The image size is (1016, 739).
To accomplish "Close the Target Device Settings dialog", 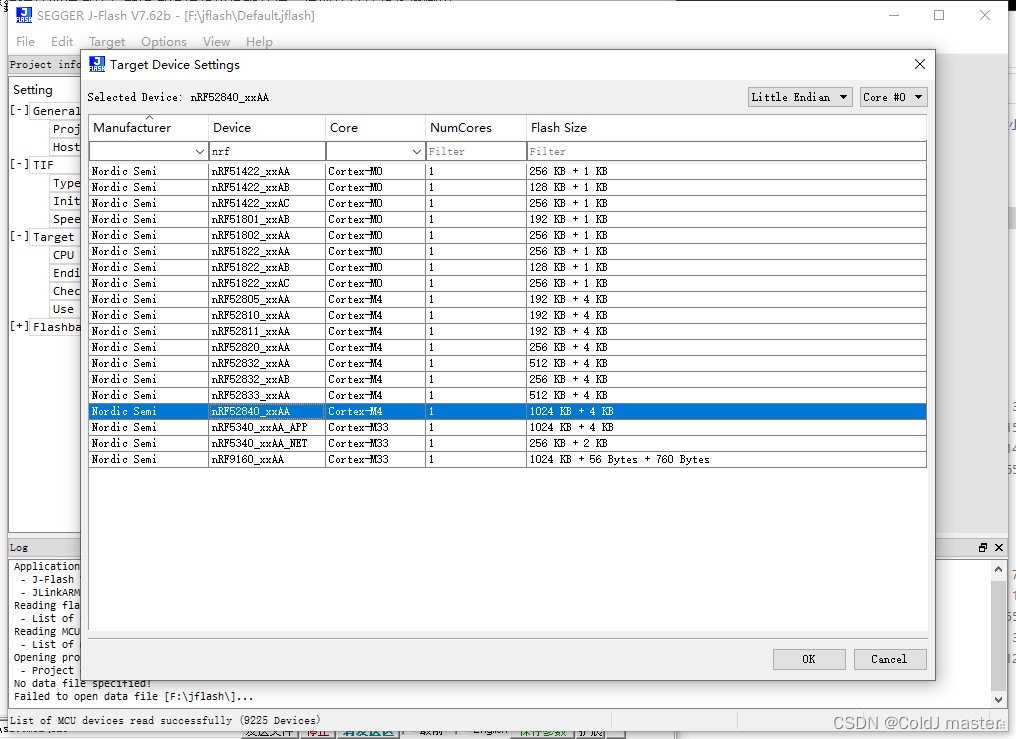I will (919, 64).
